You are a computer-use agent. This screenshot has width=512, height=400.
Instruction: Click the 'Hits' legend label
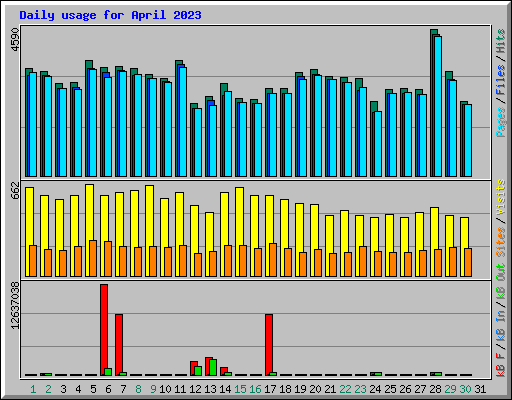tap(500, 41)
